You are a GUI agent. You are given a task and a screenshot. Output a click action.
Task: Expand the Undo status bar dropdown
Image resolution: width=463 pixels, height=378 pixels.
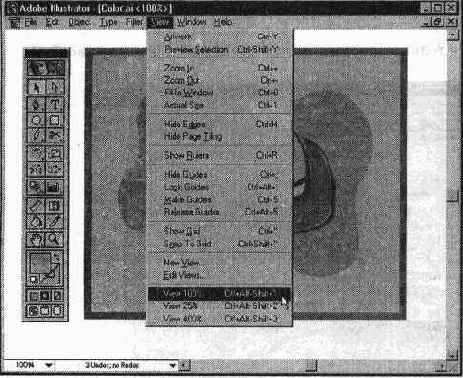coord(173,366)
